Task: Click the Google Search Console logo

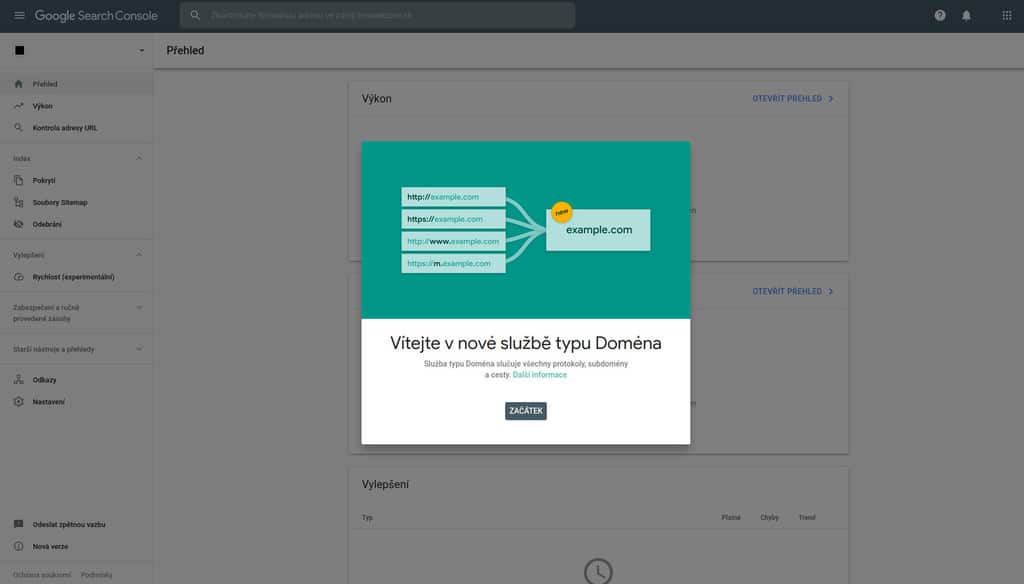Action: (x=96, y=16)
